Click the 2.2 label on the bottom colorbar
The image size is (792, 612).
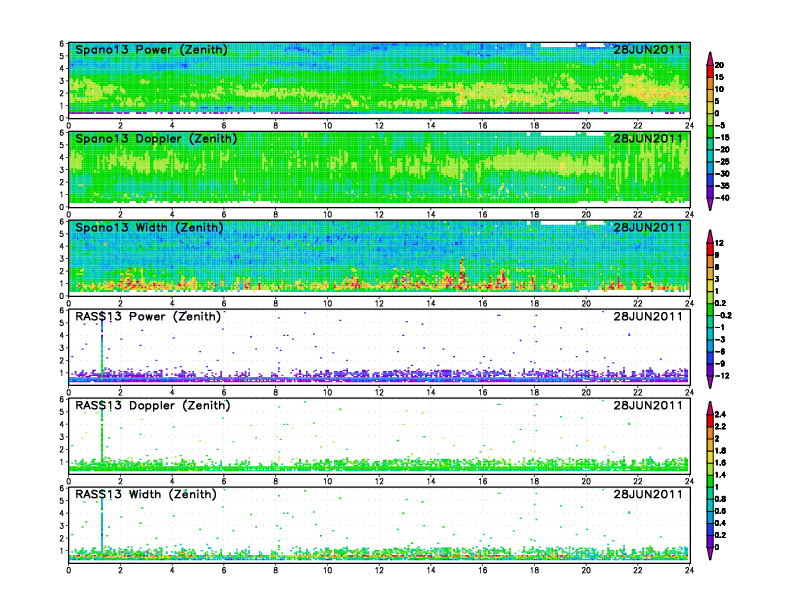720,426
